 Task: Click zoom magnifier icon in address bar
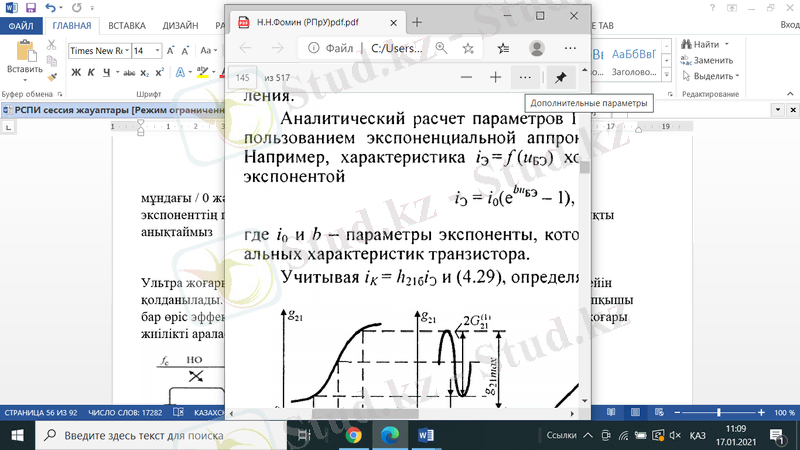click(x=441, y=48)
